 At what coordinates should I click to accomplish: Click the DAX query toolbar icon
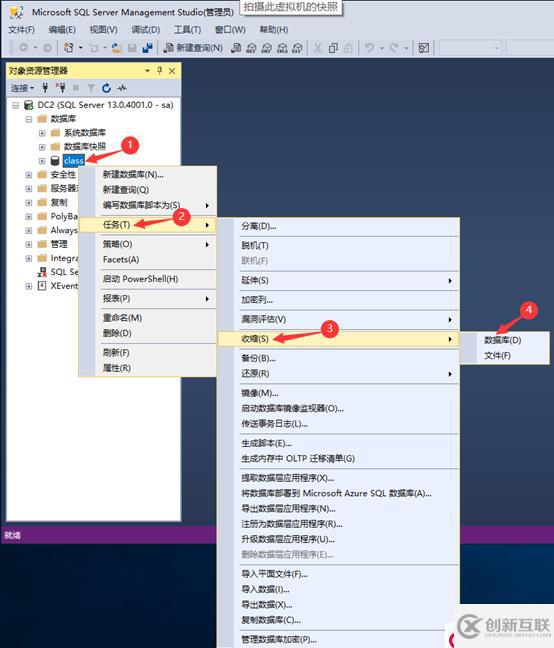point(297,48)
